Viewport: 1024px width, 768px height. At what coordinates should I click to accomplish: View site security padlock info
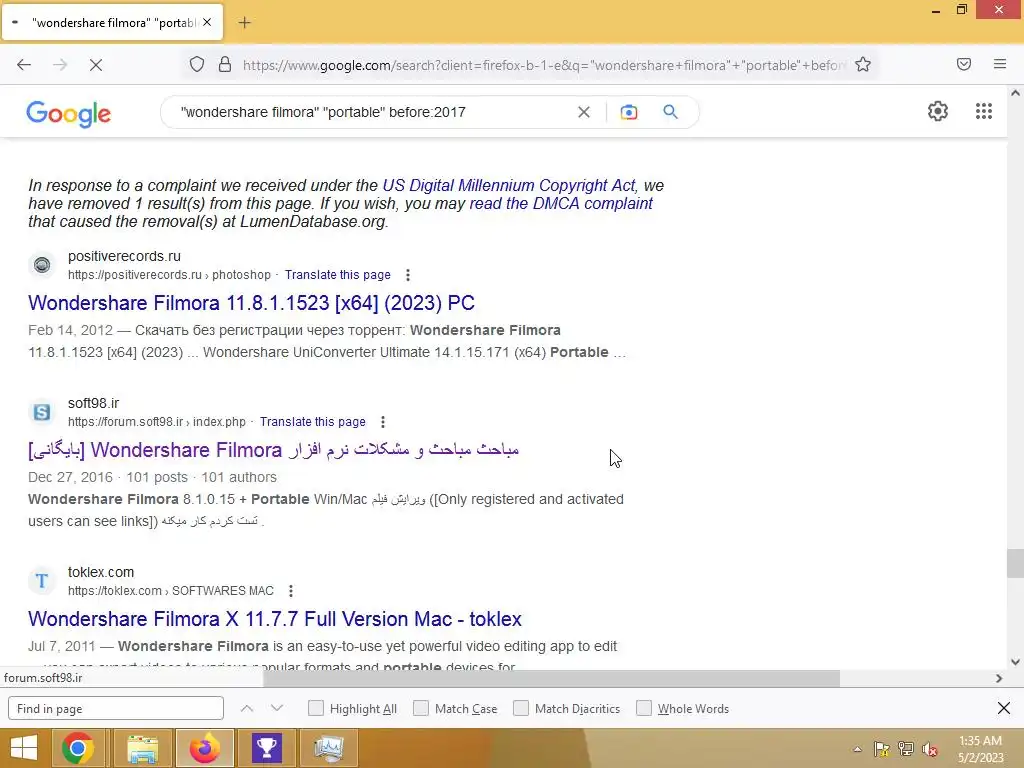[225, 65]
